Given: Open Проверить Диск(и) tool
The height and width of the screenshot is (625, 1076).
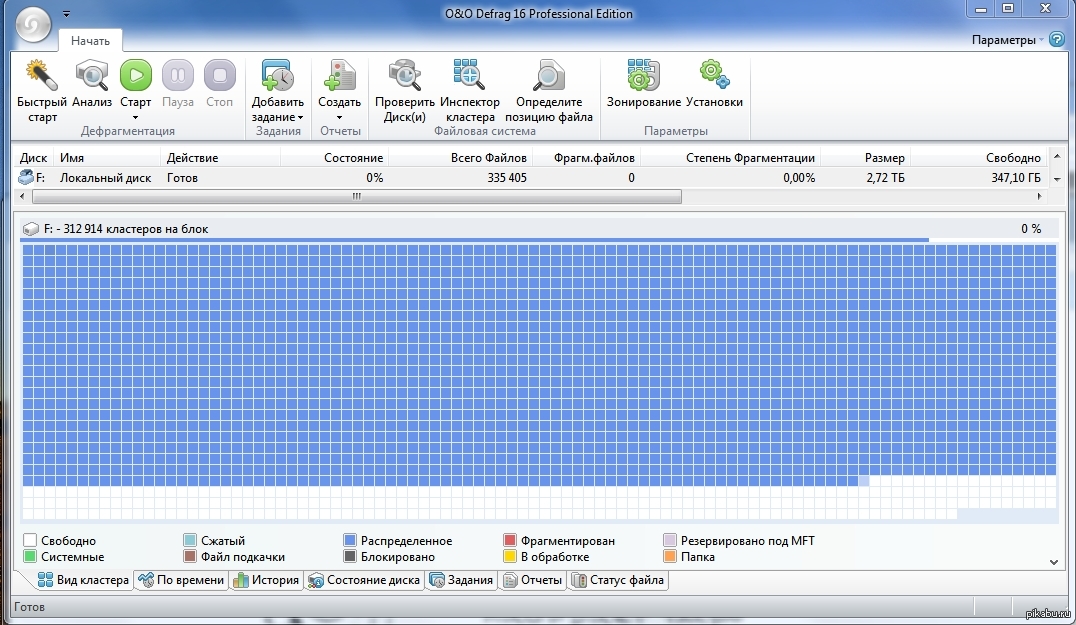Looking at the screenshot, I should click(x=405, y=76).
